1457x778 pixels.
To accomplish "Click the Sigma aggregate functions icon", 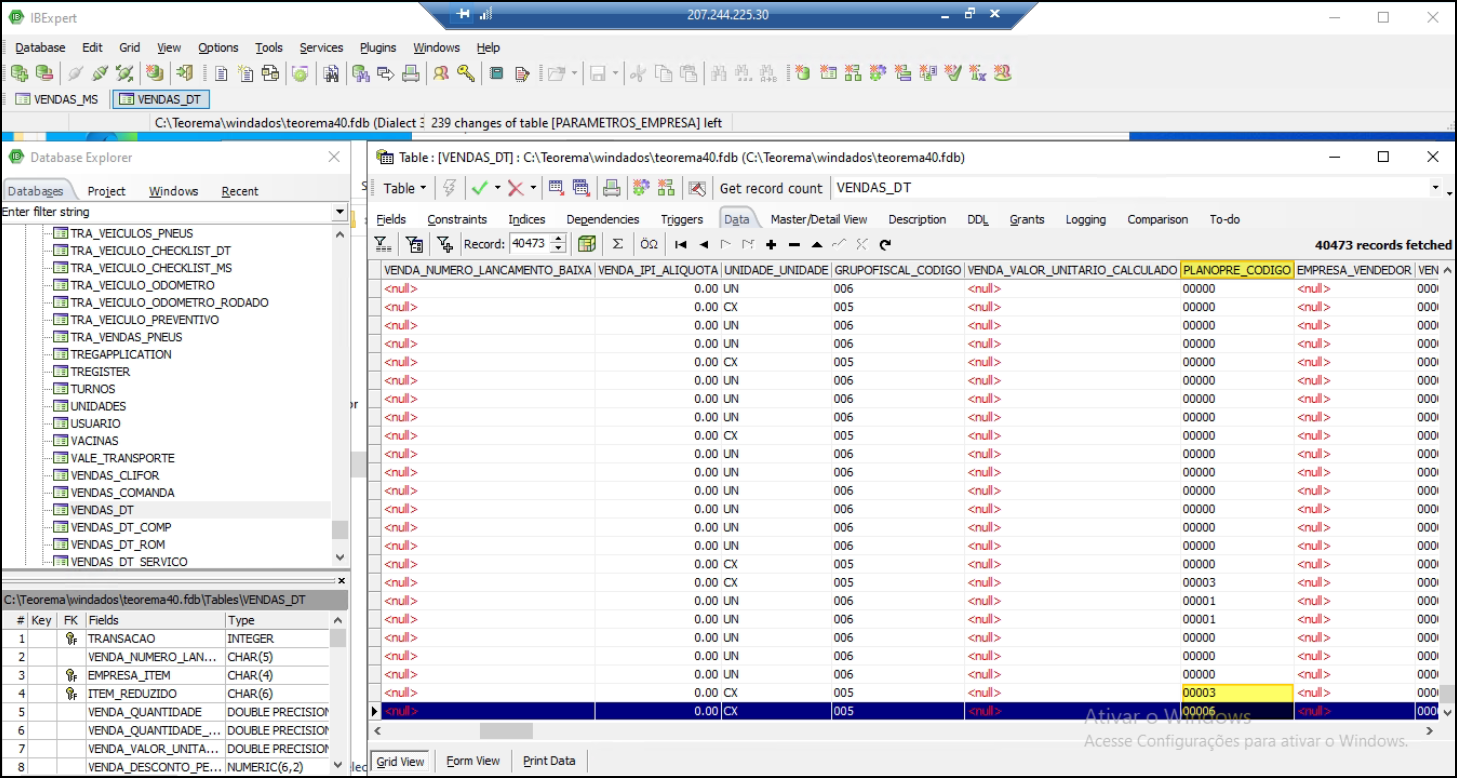I will [x=618, y=244].
